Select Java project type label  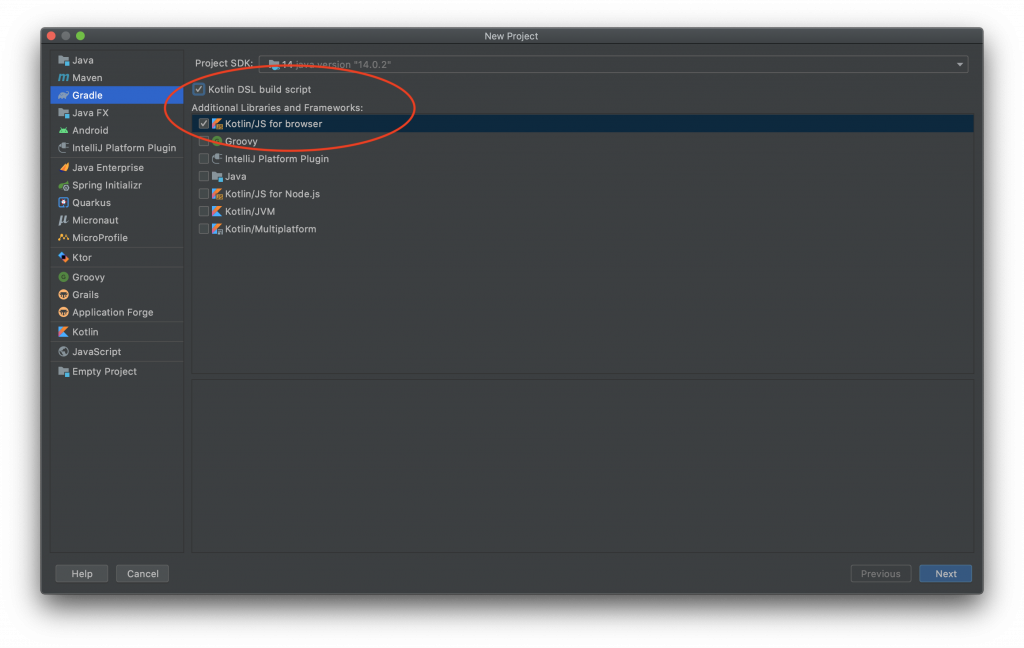[83, 60]
